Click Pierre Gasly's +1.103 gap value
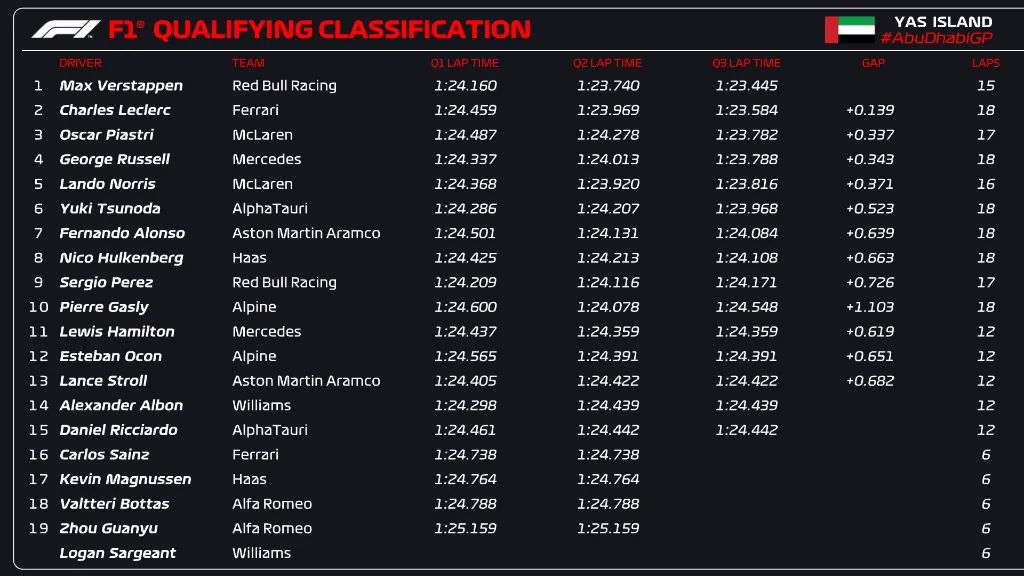This screenshot has width=1024, height=576. (x=870, y=307)
